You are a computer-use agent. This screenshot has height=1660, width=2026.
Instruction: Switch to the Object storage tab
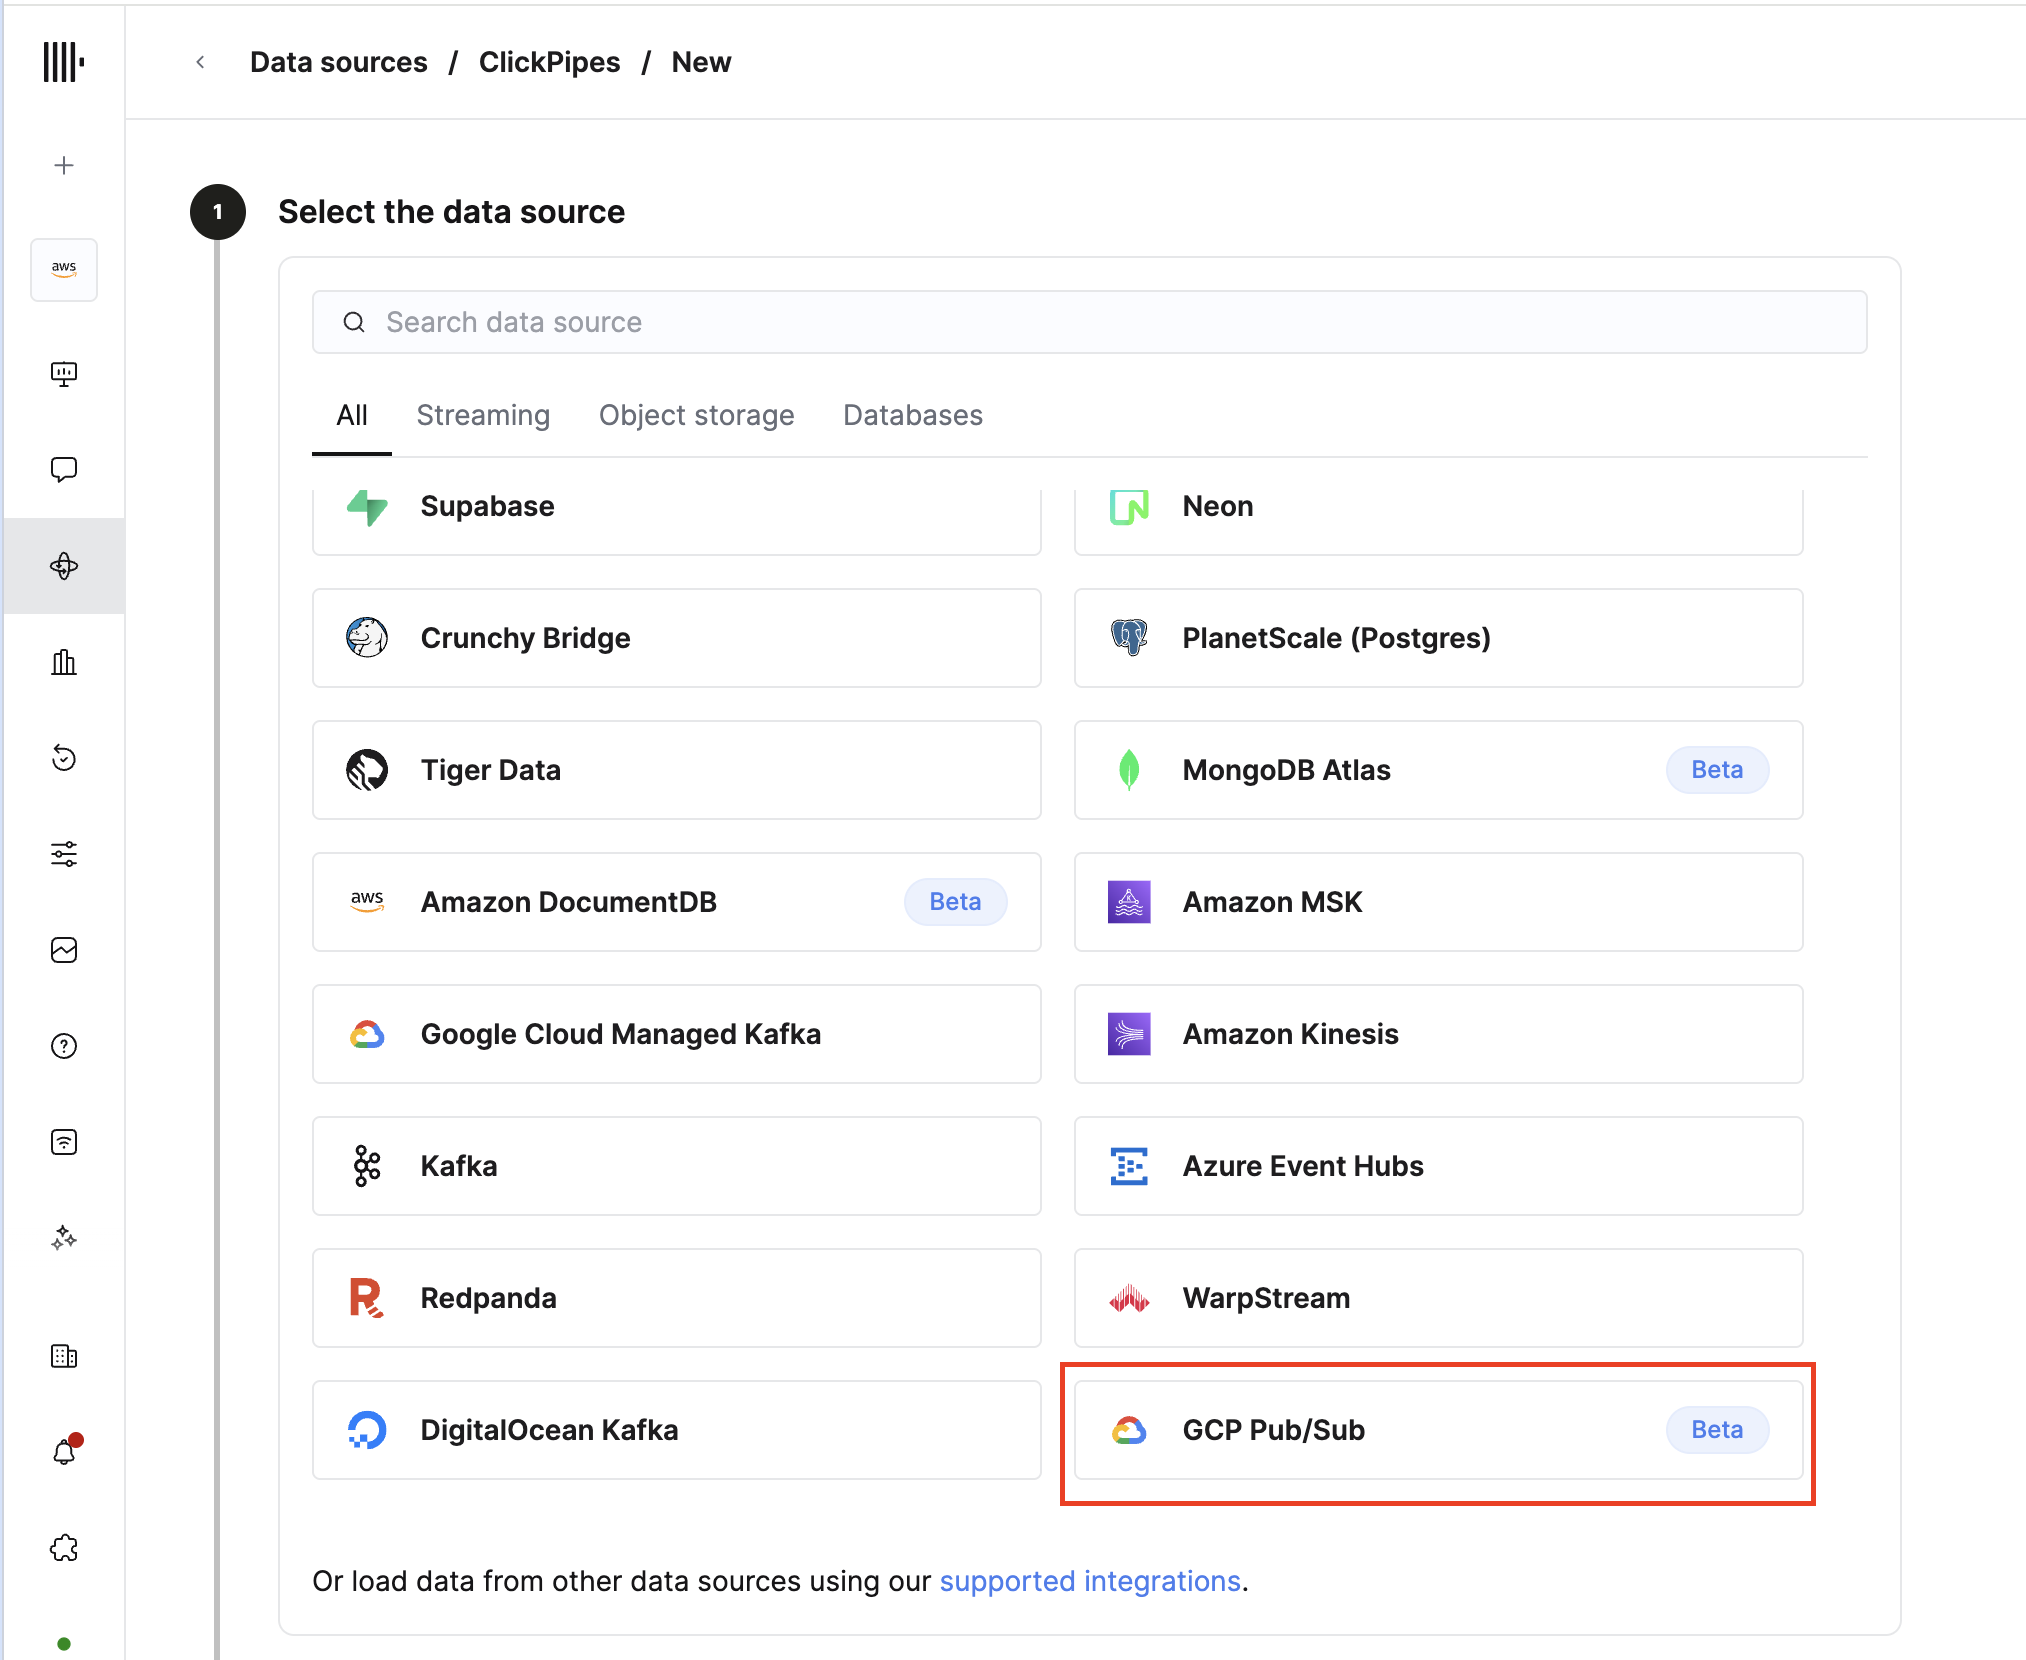(697, 415)
